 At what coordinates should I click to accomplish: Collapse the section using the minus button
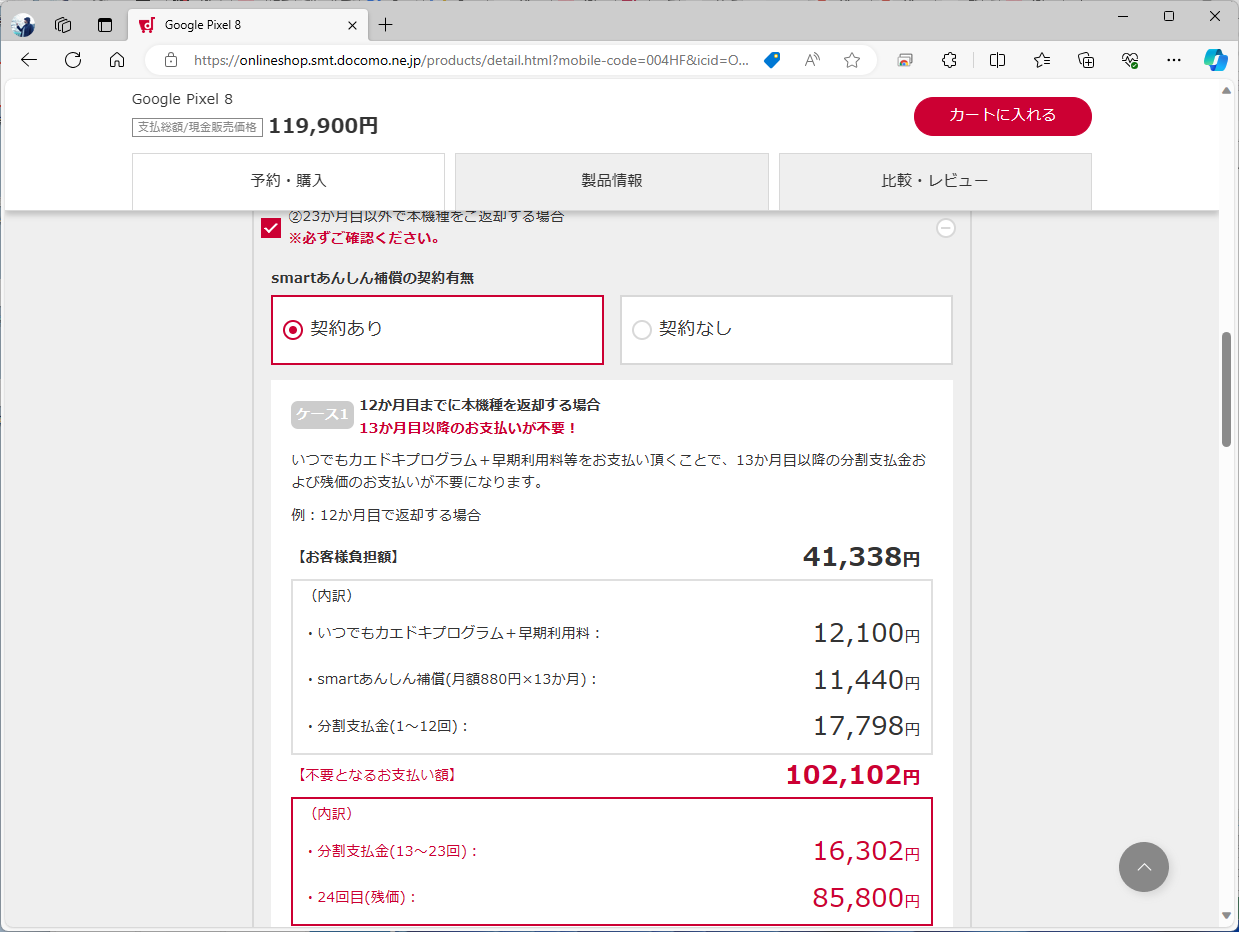945,228
